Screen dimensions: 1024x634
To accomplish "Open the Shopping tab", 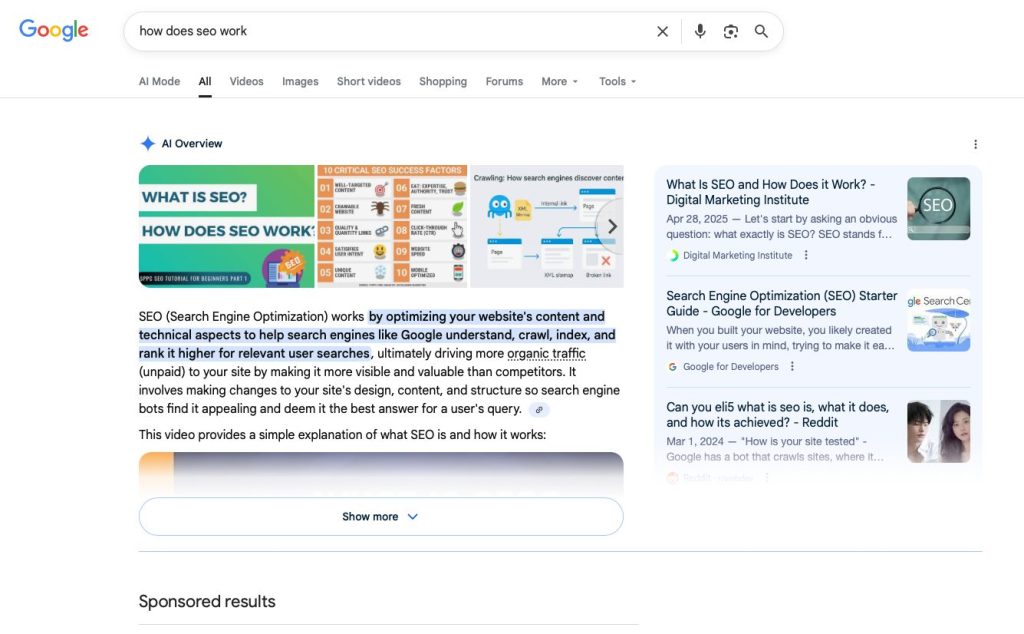I will (x=443, y=82).
